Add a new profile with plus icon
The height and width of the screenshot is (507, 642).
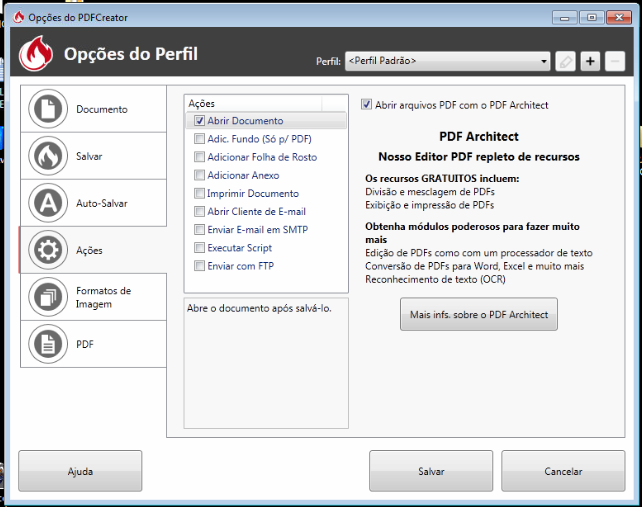click(590, 61)
